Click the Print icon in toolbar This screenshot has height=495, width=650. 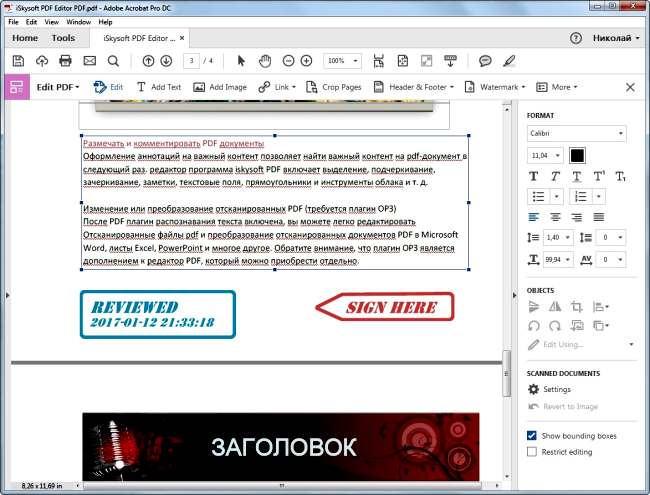coord(66,61)
